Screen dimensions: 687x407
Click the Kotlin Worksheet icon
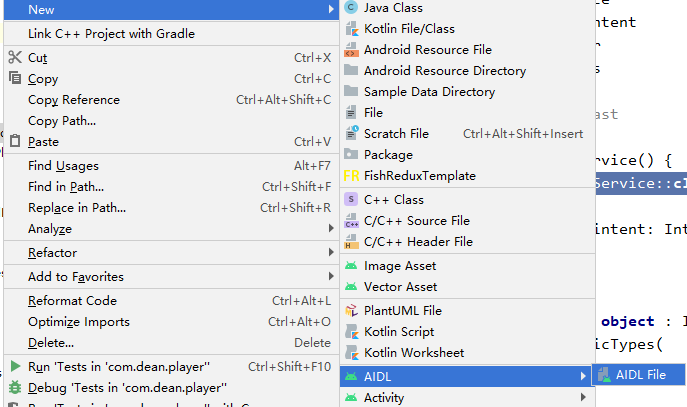point(352,353)
